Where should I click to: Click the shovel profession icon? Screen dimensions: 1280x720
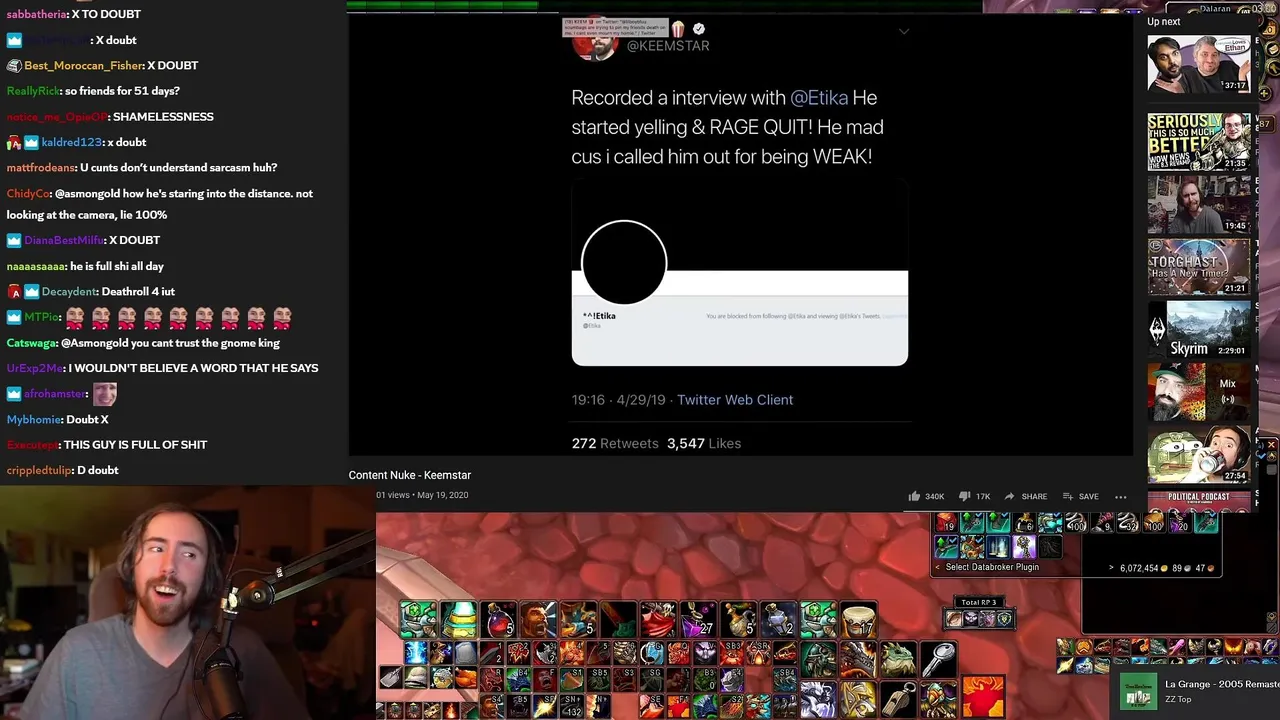[x=391, y=678]
